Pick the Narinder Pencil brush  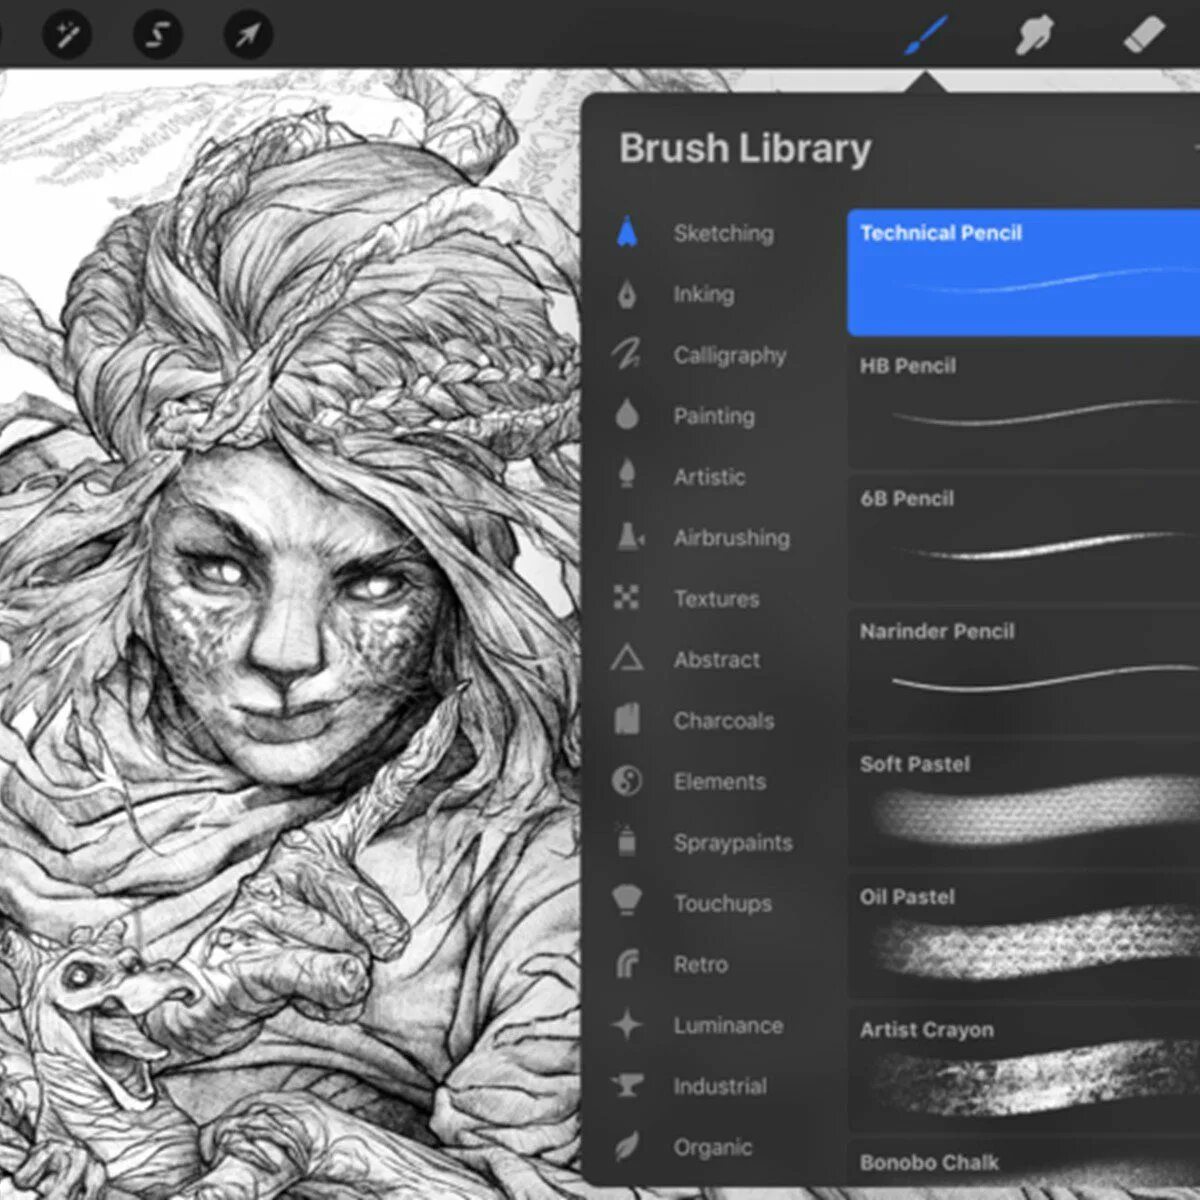(x=1023, y=671)
